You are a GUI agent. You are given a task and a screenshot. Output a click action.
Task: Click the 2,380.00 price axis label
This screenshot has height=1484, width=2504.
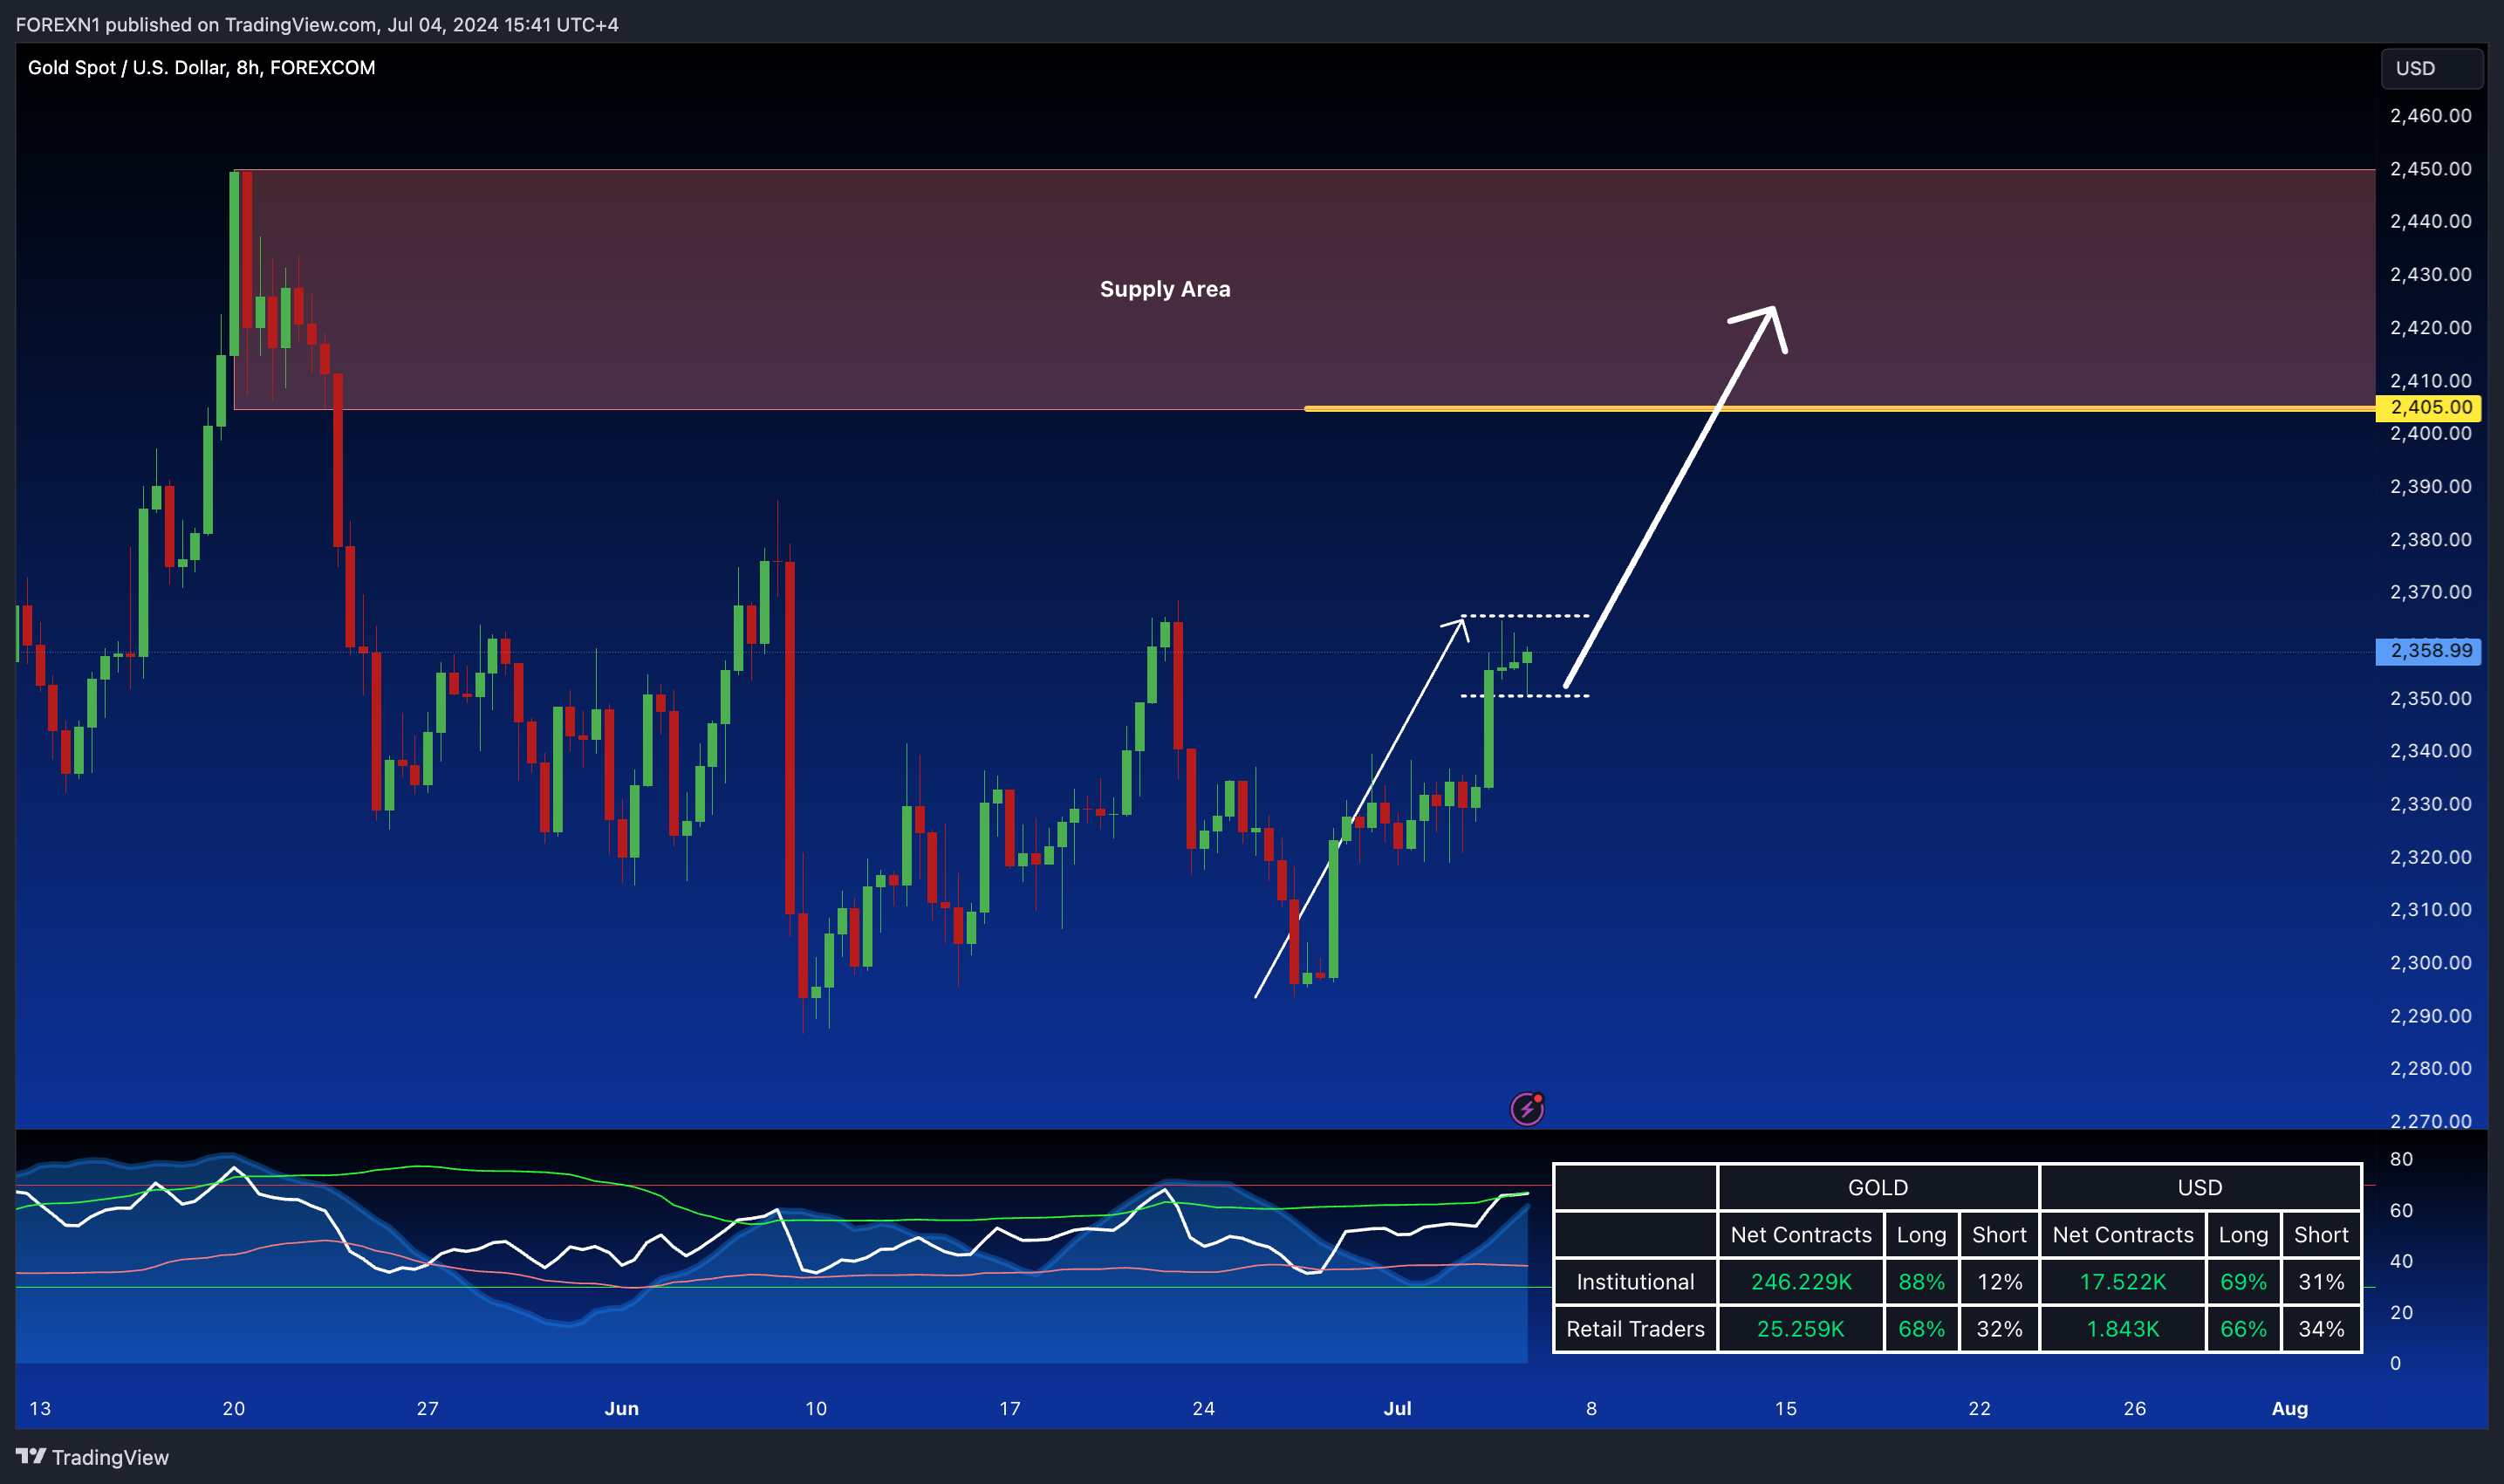(x=2430, y=539)
